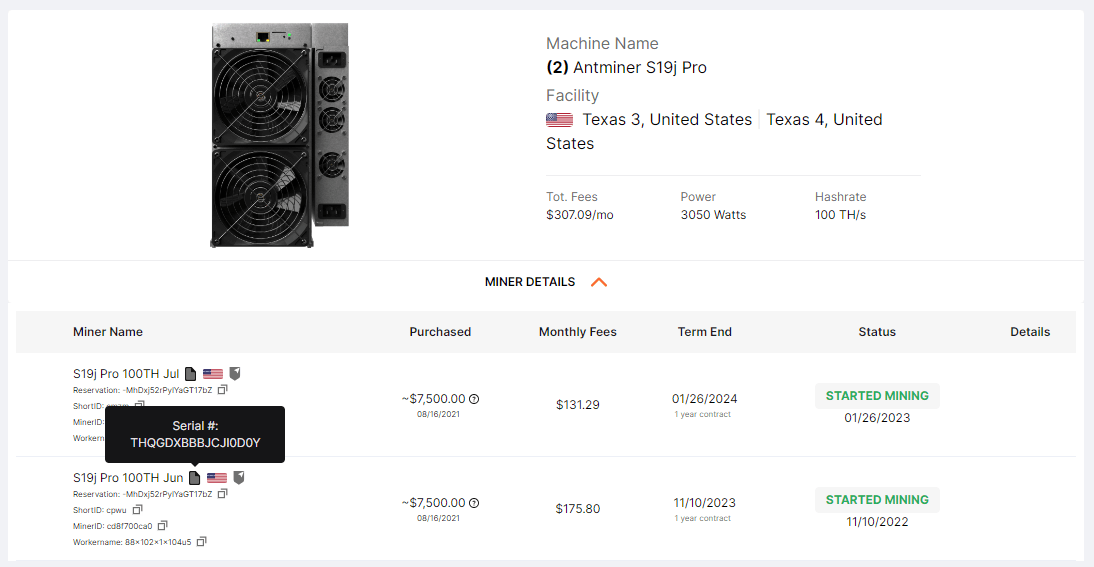Select the Texas 3, United States facility

tap(667, 120)
